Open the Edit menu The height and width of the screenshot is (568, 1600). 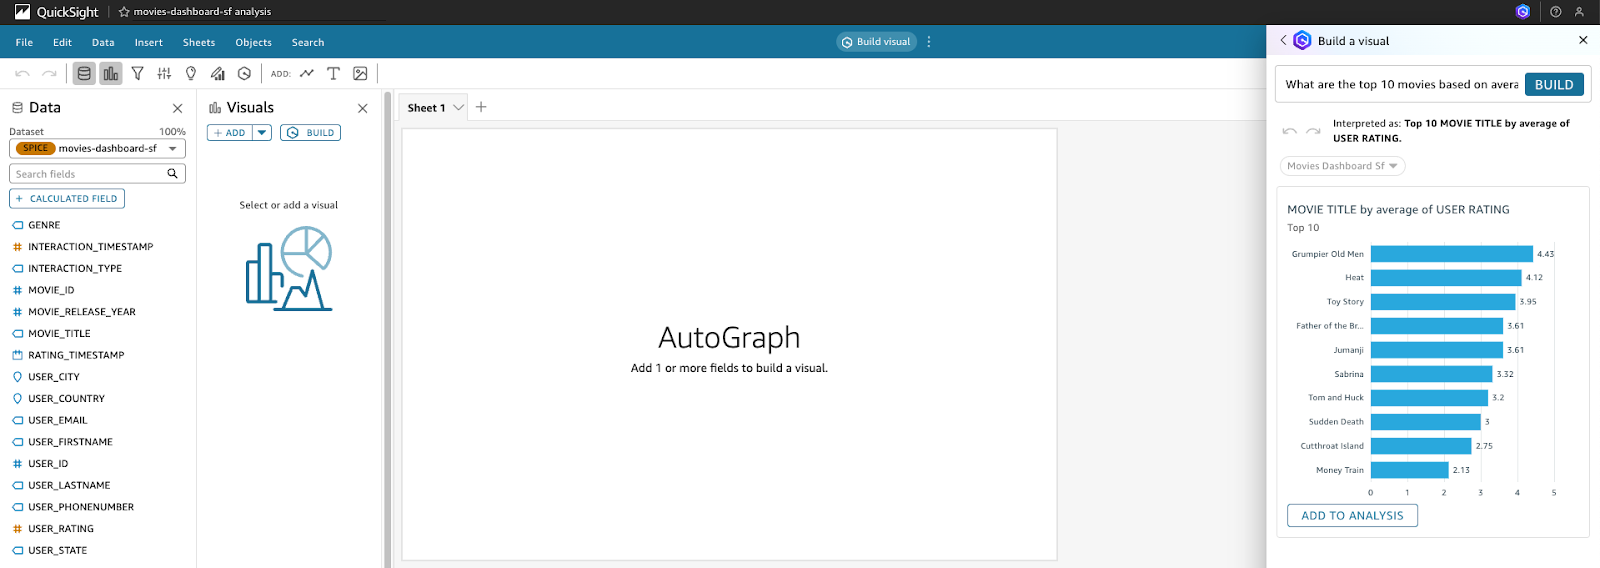pos(62,42)
